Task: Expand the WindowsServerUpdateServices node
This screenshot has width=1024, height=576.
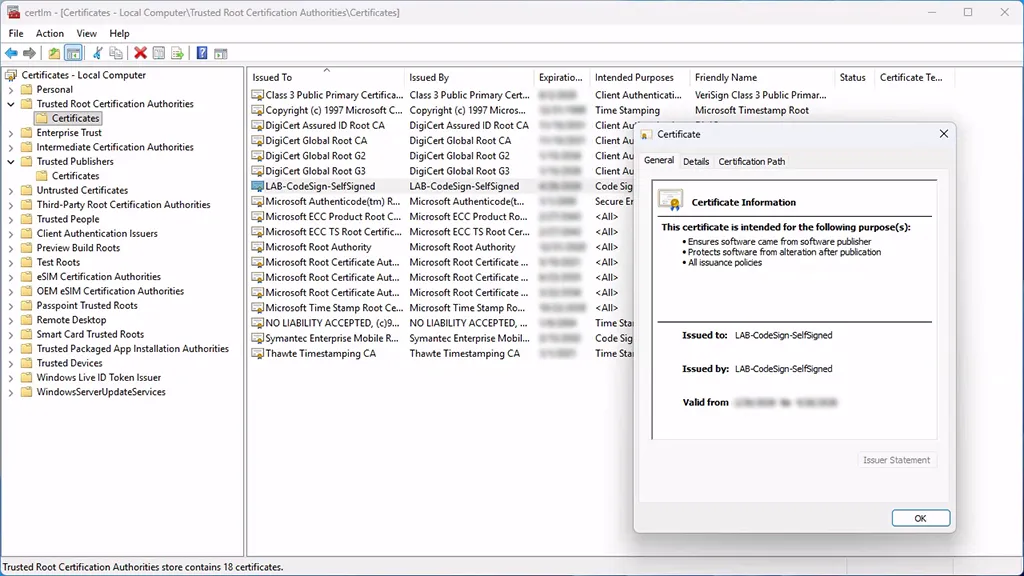Action: coord(10,392)
